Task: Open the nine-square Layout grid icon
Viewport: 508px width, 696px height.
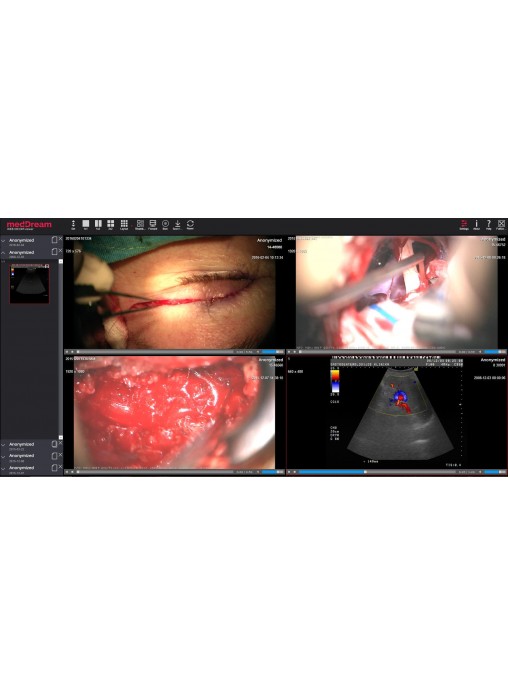Action: pyautogui.click(x=124, y=224)
